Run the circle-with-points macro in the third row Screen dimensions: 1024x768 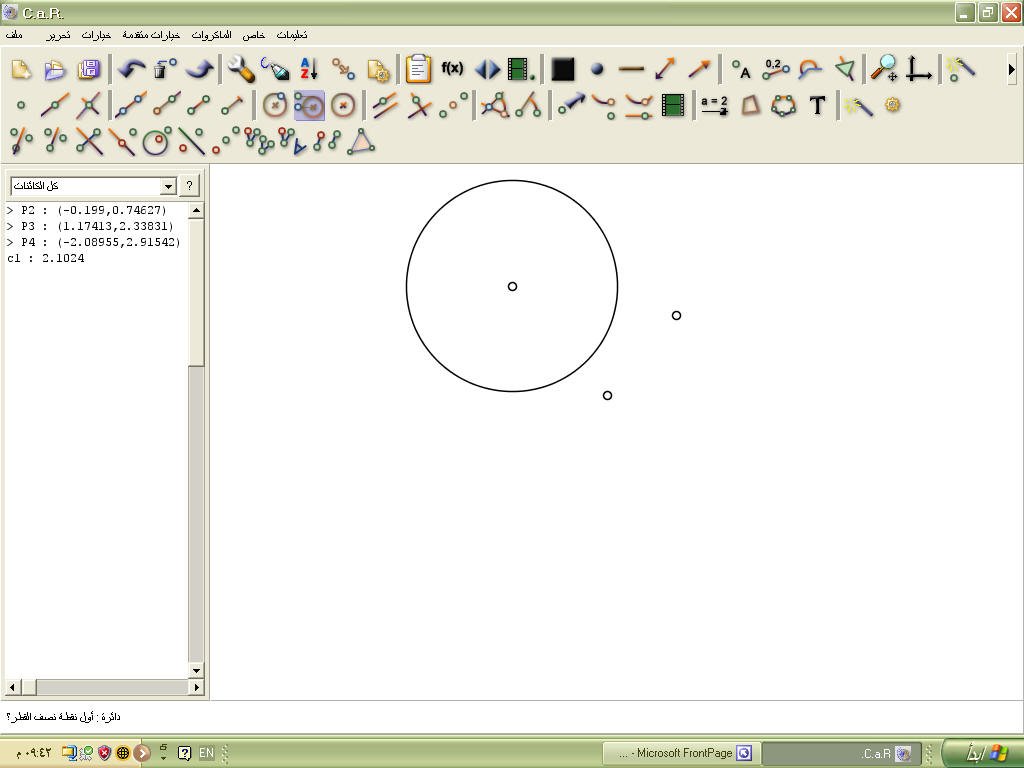pyautogui.click(x=157, y=141)
